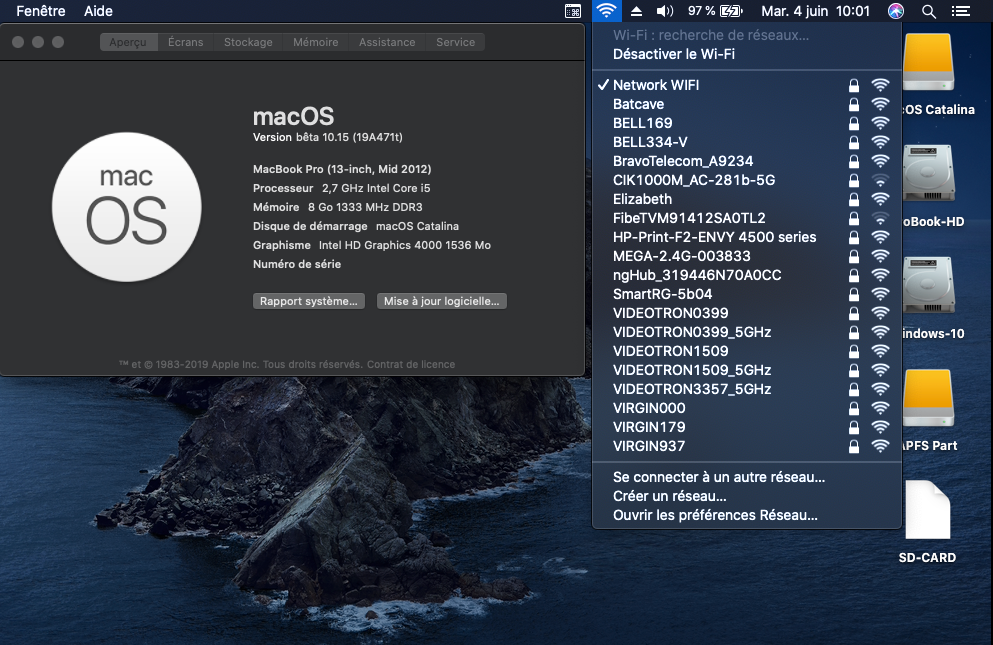
Task: Switch to the Assistance tab
Action: coord(387,42)
